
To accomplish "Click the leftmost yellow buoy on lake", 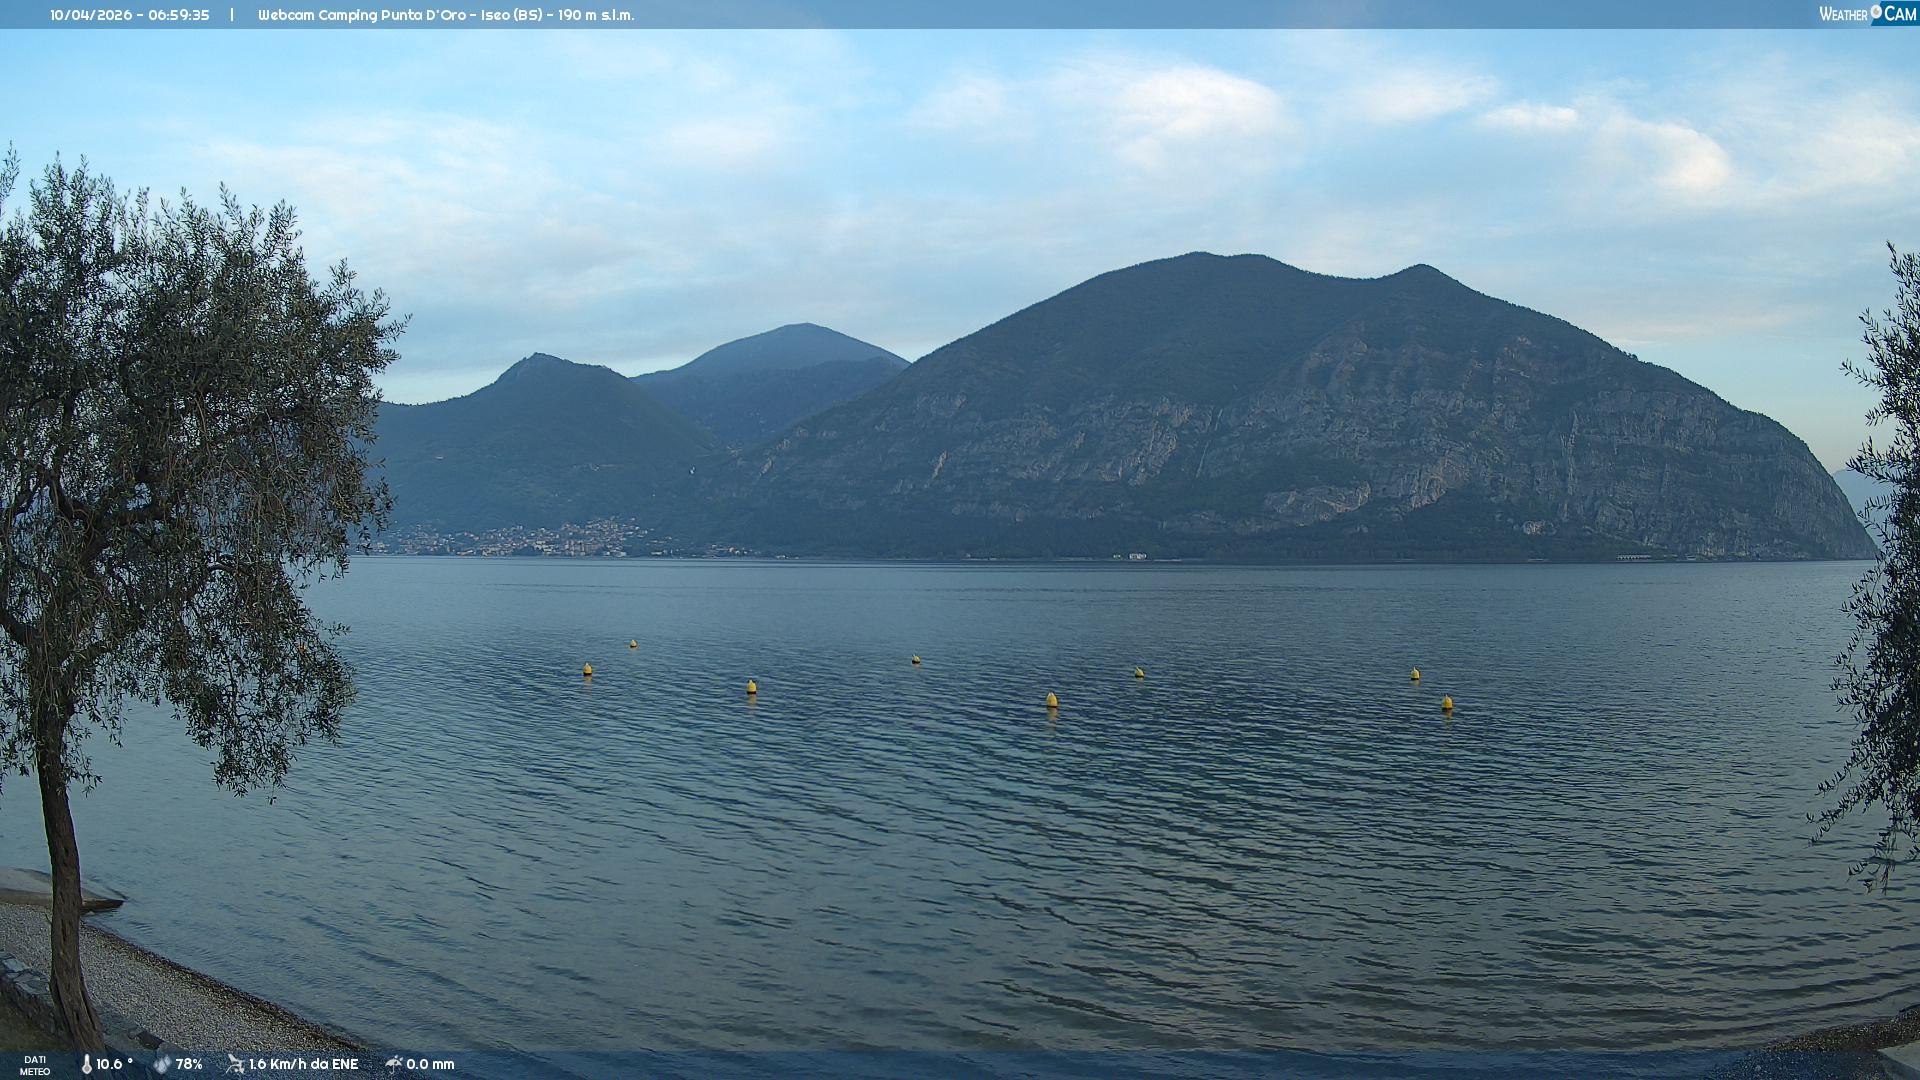I will [588, 669].
